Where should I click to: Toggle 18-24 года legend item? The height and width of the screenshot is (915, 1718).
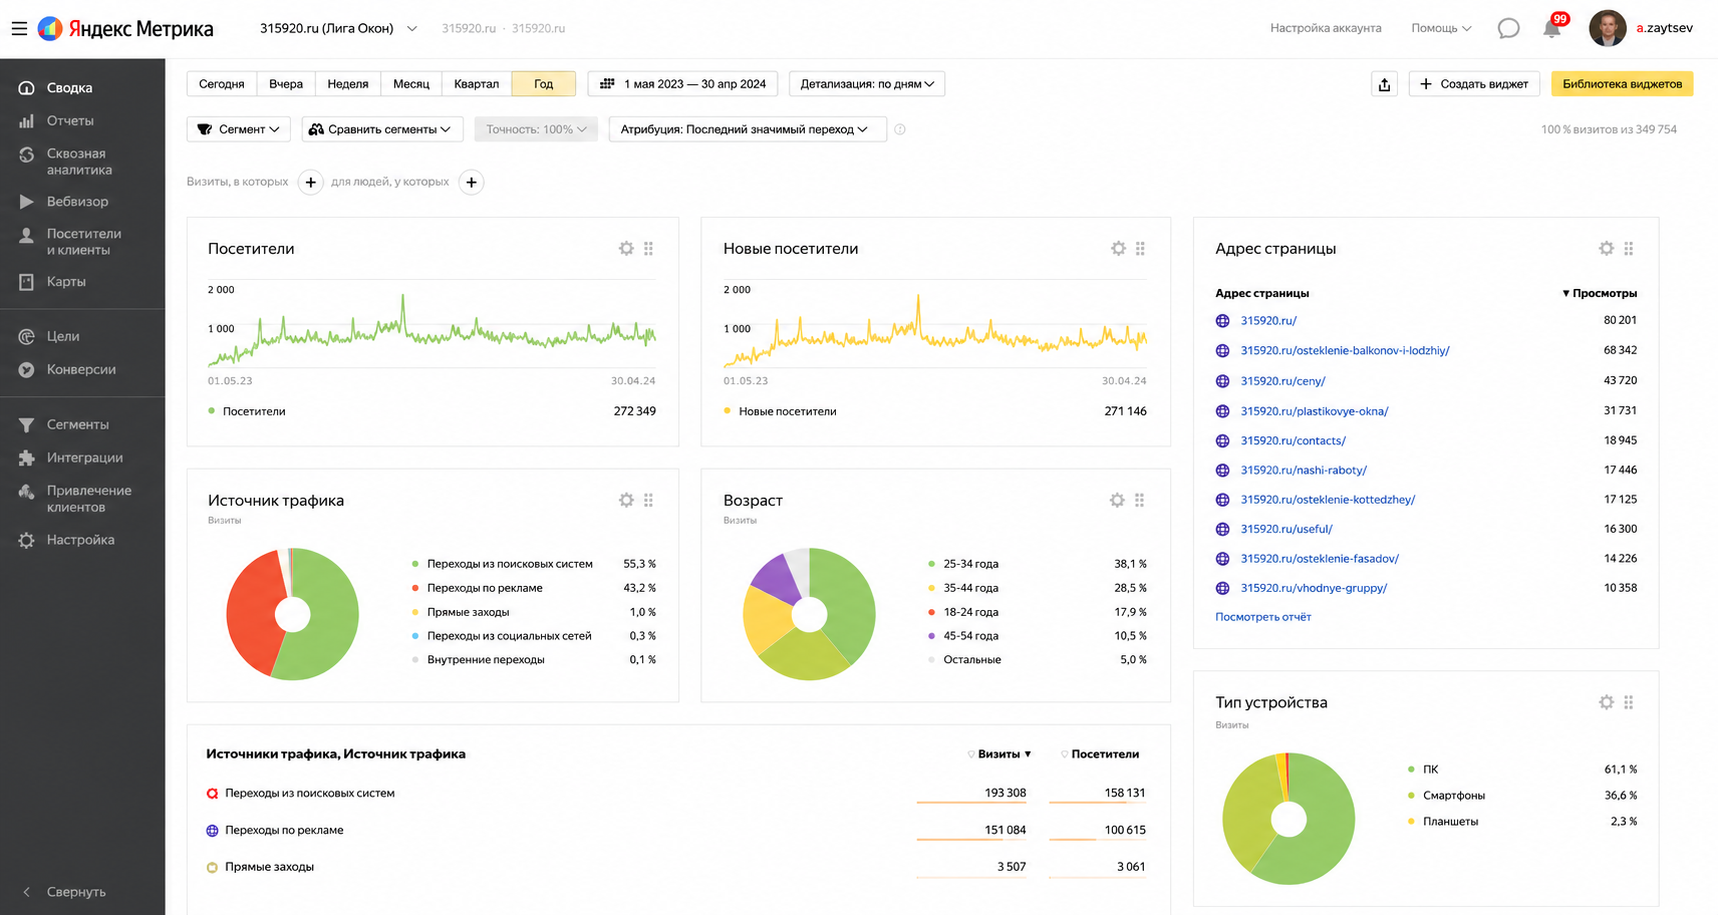[963, 612]
